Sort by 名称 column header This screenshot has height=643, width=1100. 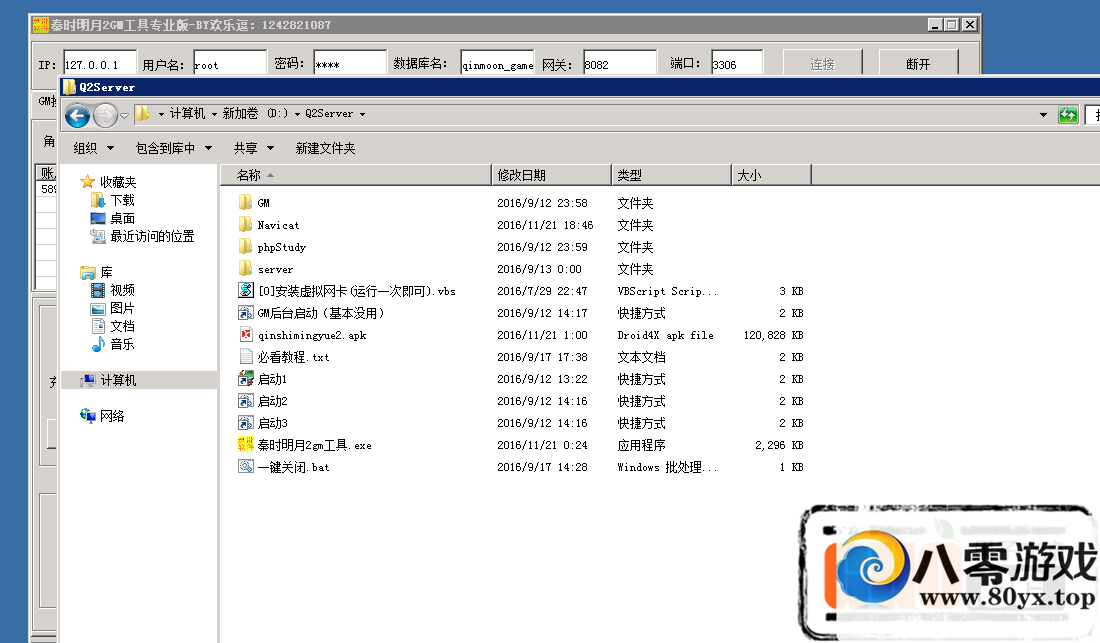[x=356, y=175]
